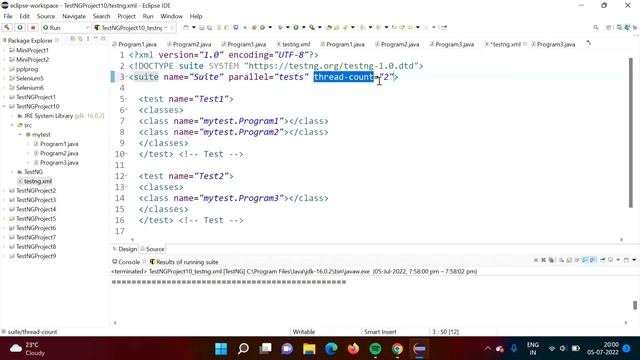This screenshot has width=640, height=360.
Task: Click the External Tools toolbar icon
Action: pos(312,27)
